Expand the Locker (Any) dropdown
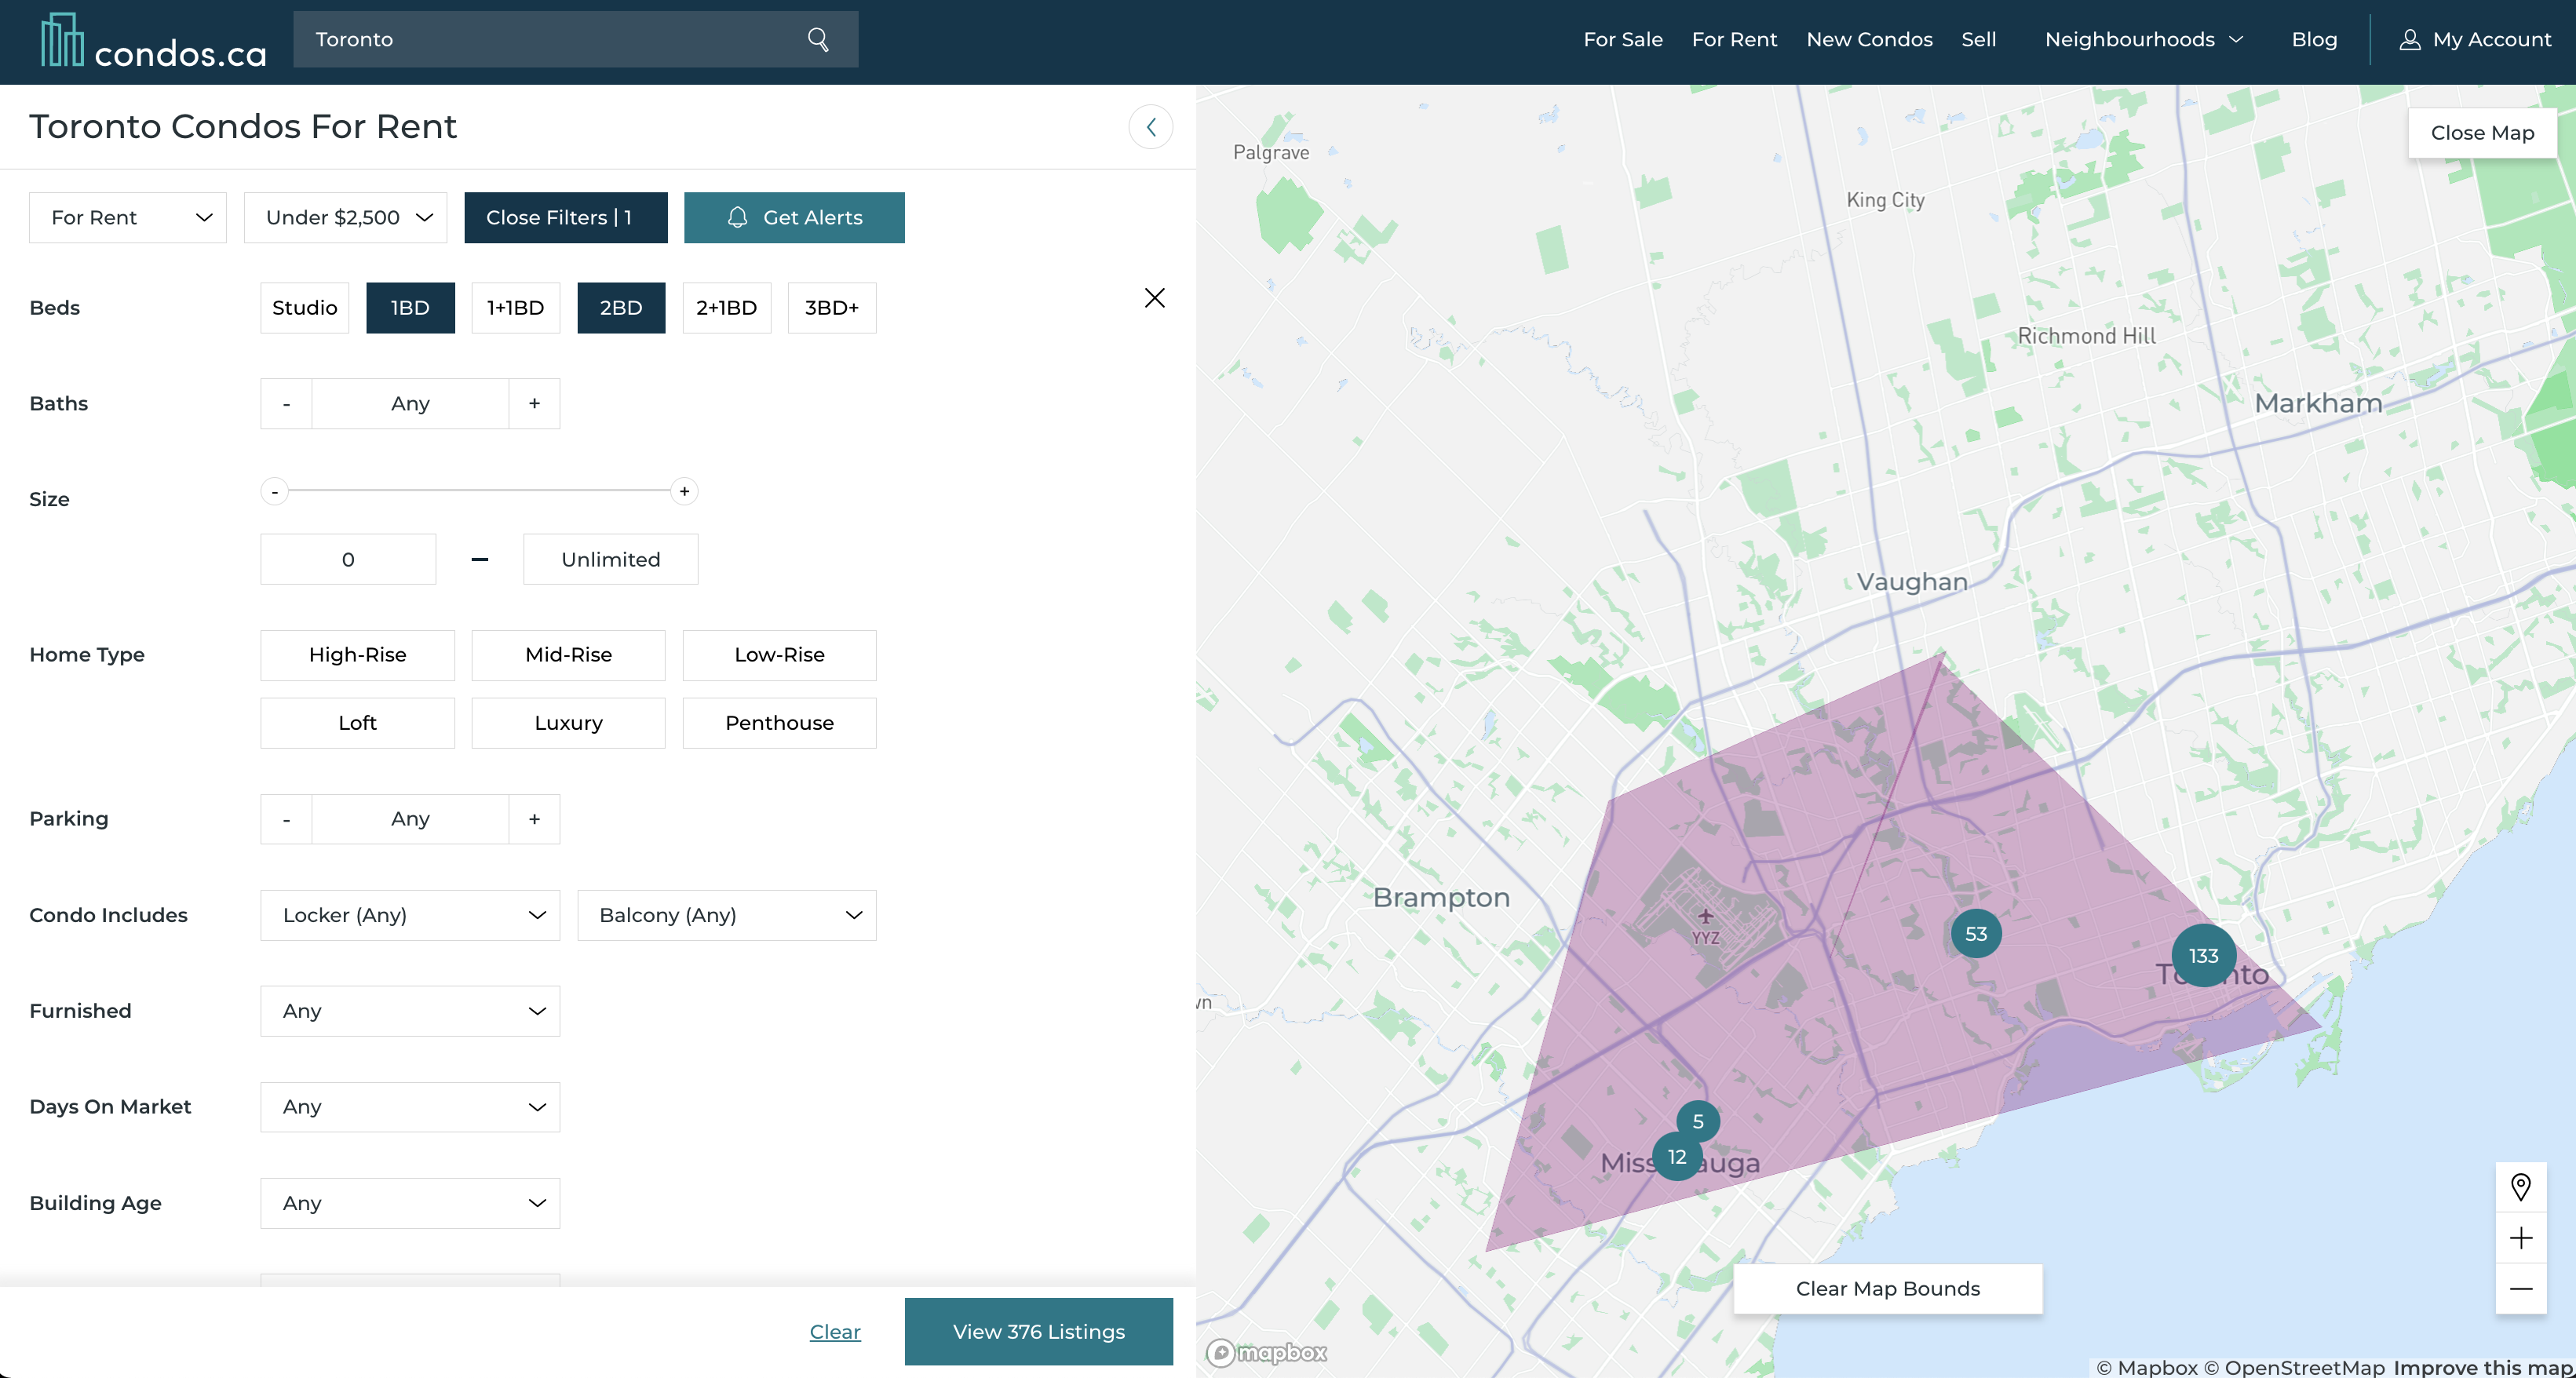2576x1378 pixels. [x=410, y=915]
